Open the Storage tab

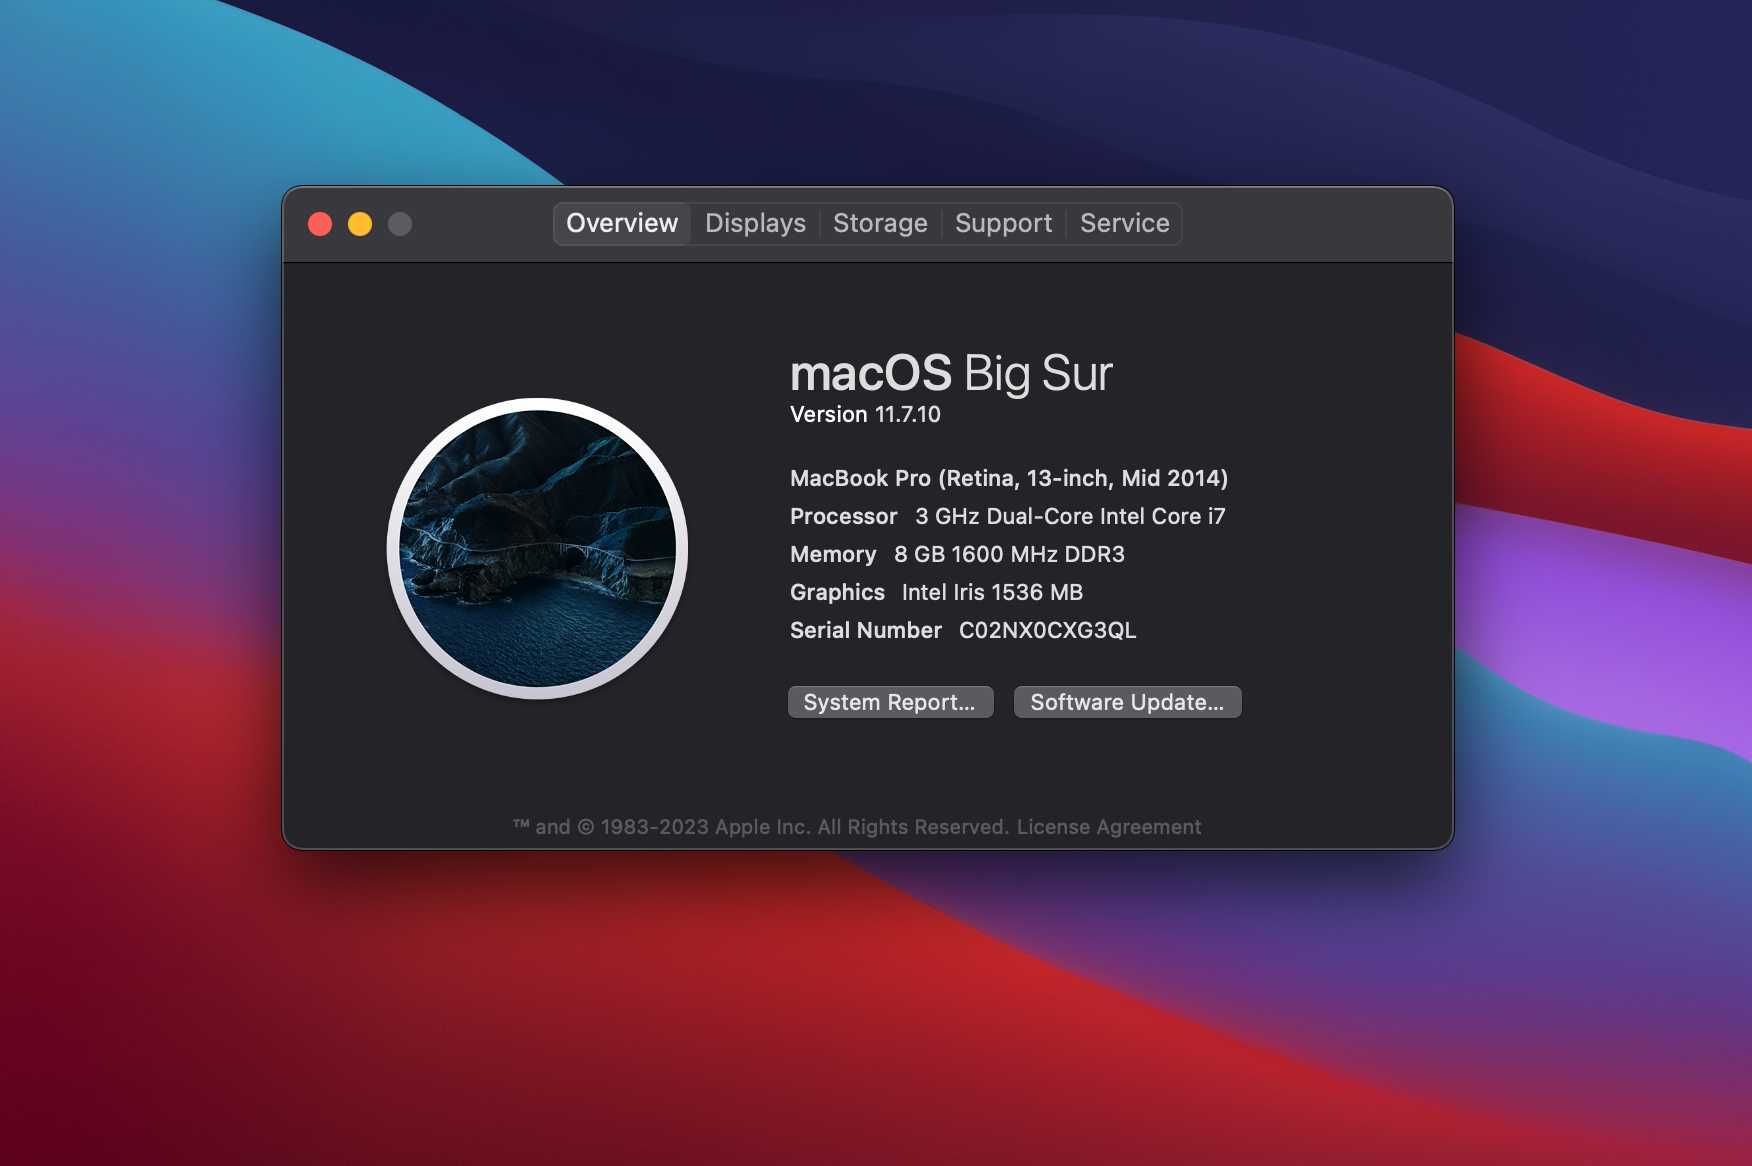click(x=880, y=223)
